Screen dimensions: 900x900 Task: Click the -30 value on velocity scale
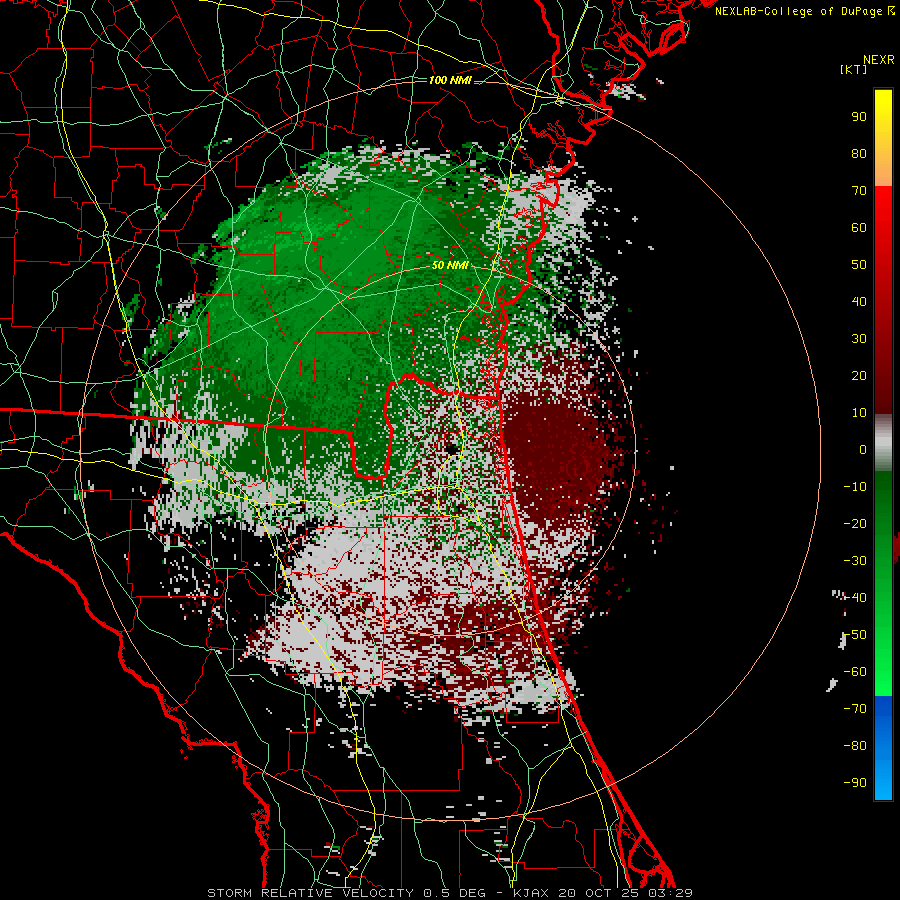(x=855, y=561)
